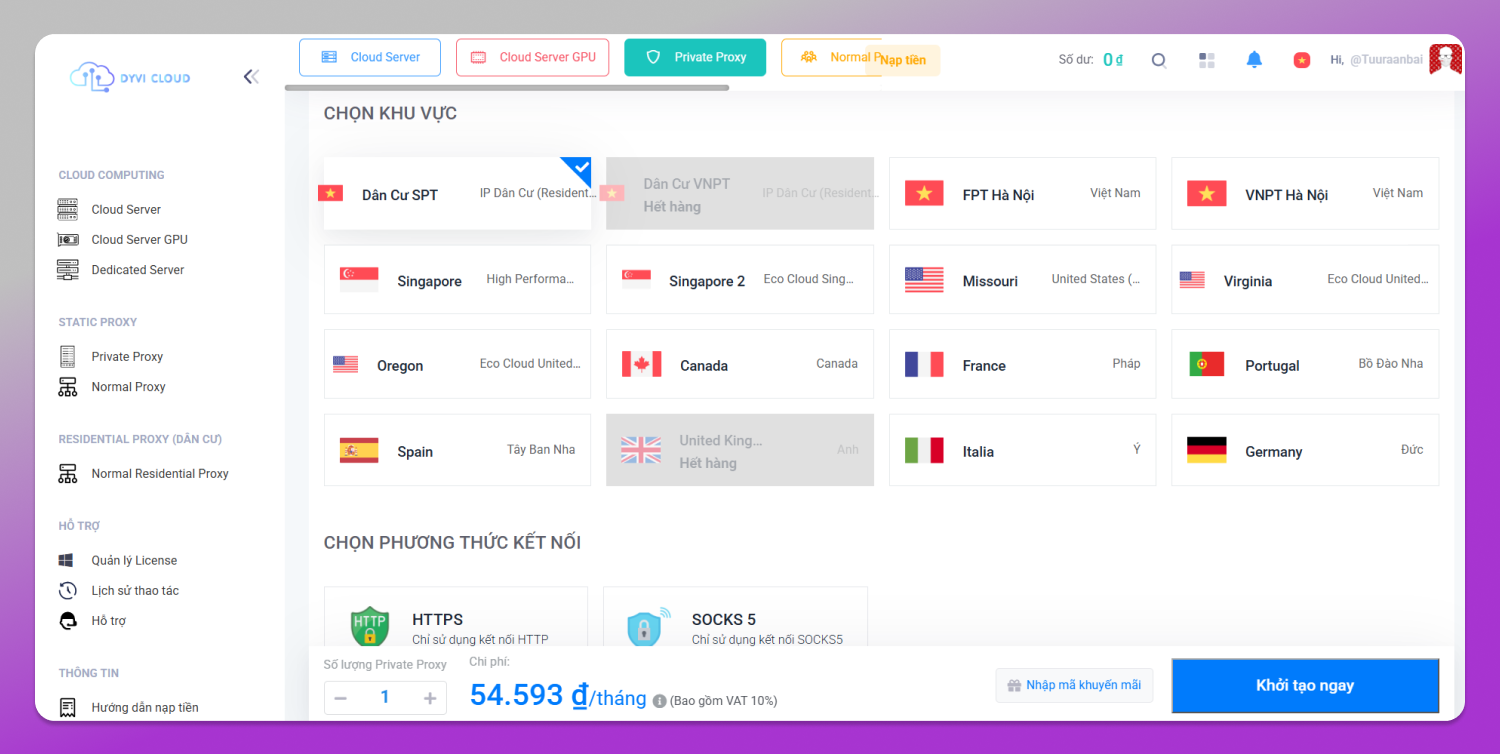Select Canada region card
Screen dimensions: 1500x754
(740, 365)
